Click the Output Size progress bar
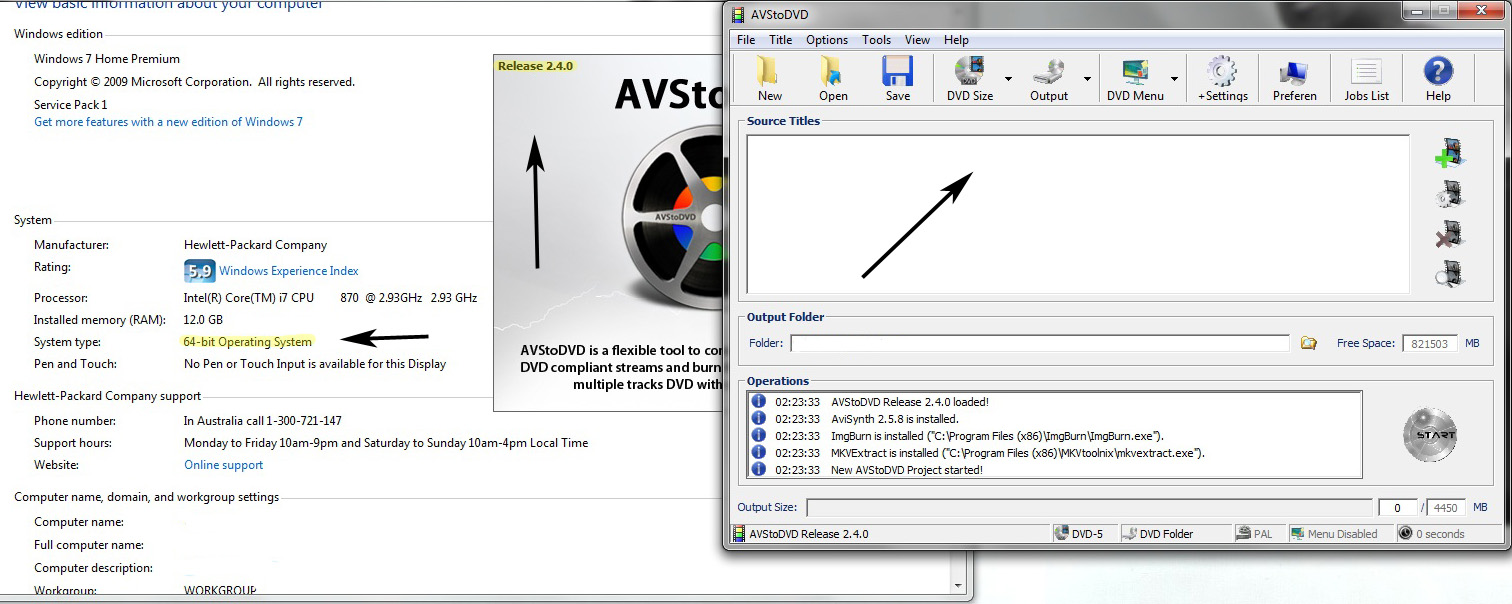Image resolution: width=1512 pixels, height=604 pixels. point(1089,508)
